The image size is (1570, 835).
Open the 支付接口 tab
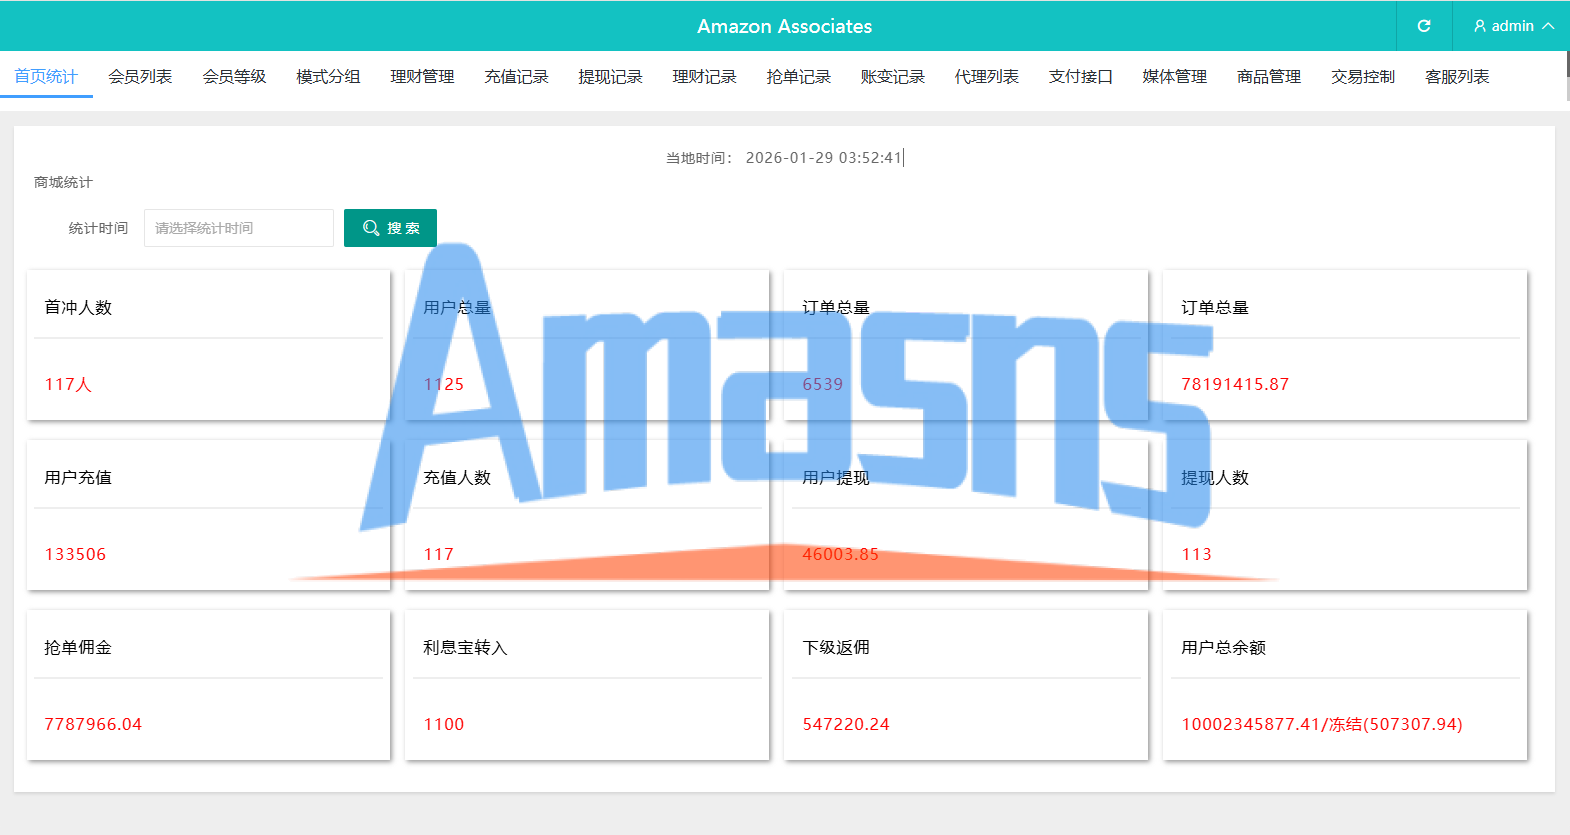(1080, 77)
